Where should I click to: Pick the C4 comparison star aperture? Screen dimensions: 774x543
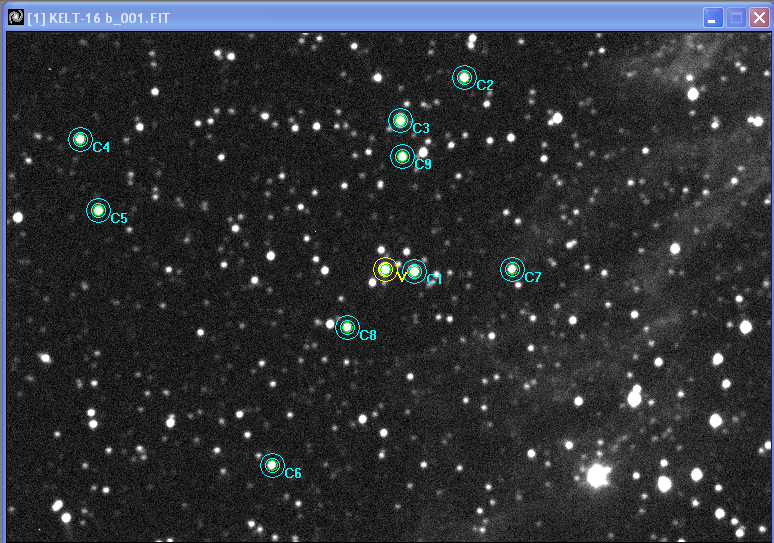pos(80,139)
